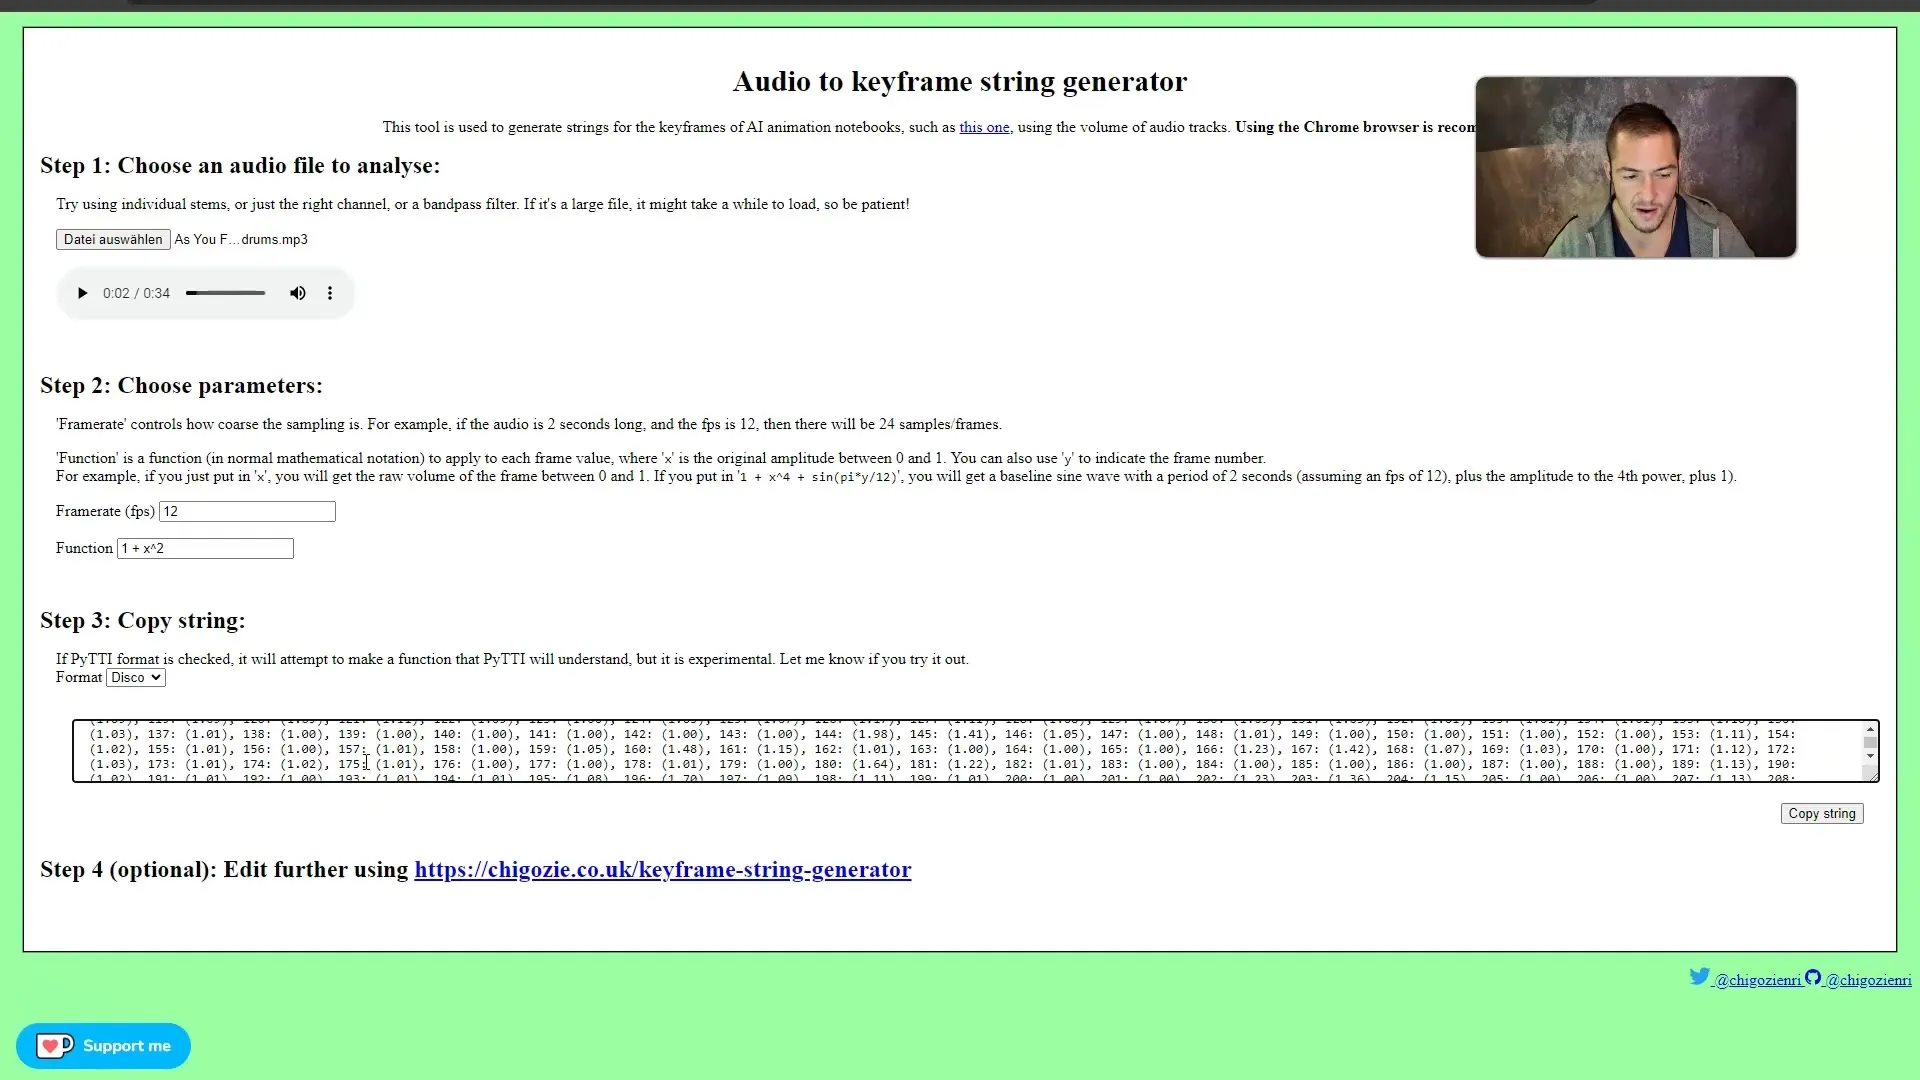The image size is (1920, 1080).
Task: Click the play button to preview audio
Action: [x=82, y=293]
